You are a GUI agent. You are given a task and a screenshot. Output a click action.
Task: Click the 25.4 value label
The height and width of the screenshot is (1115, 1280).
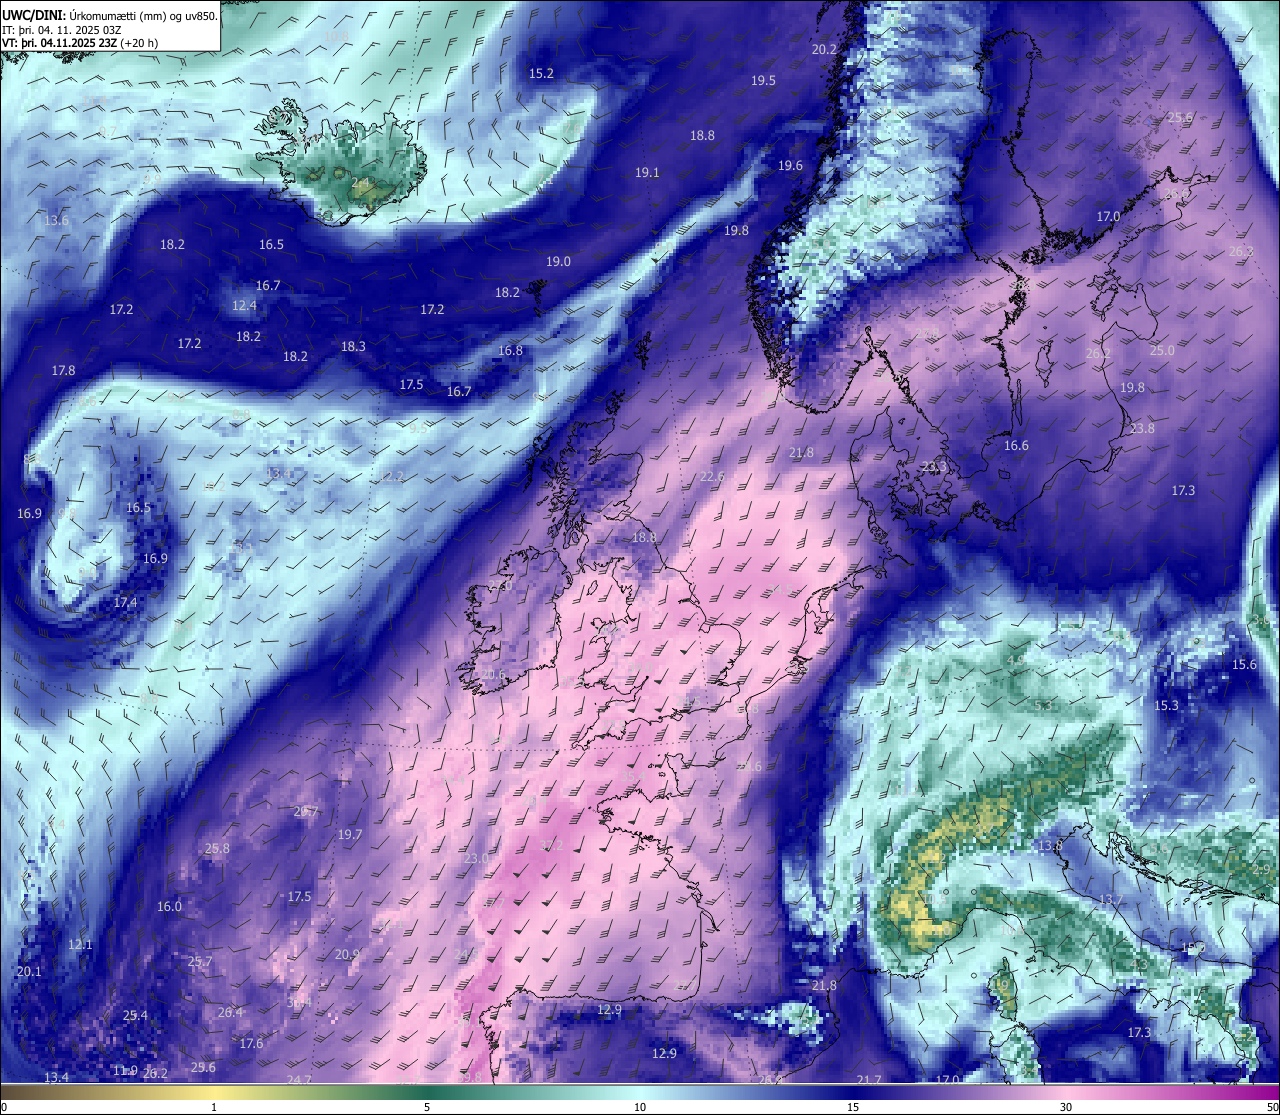(135, 1015)
